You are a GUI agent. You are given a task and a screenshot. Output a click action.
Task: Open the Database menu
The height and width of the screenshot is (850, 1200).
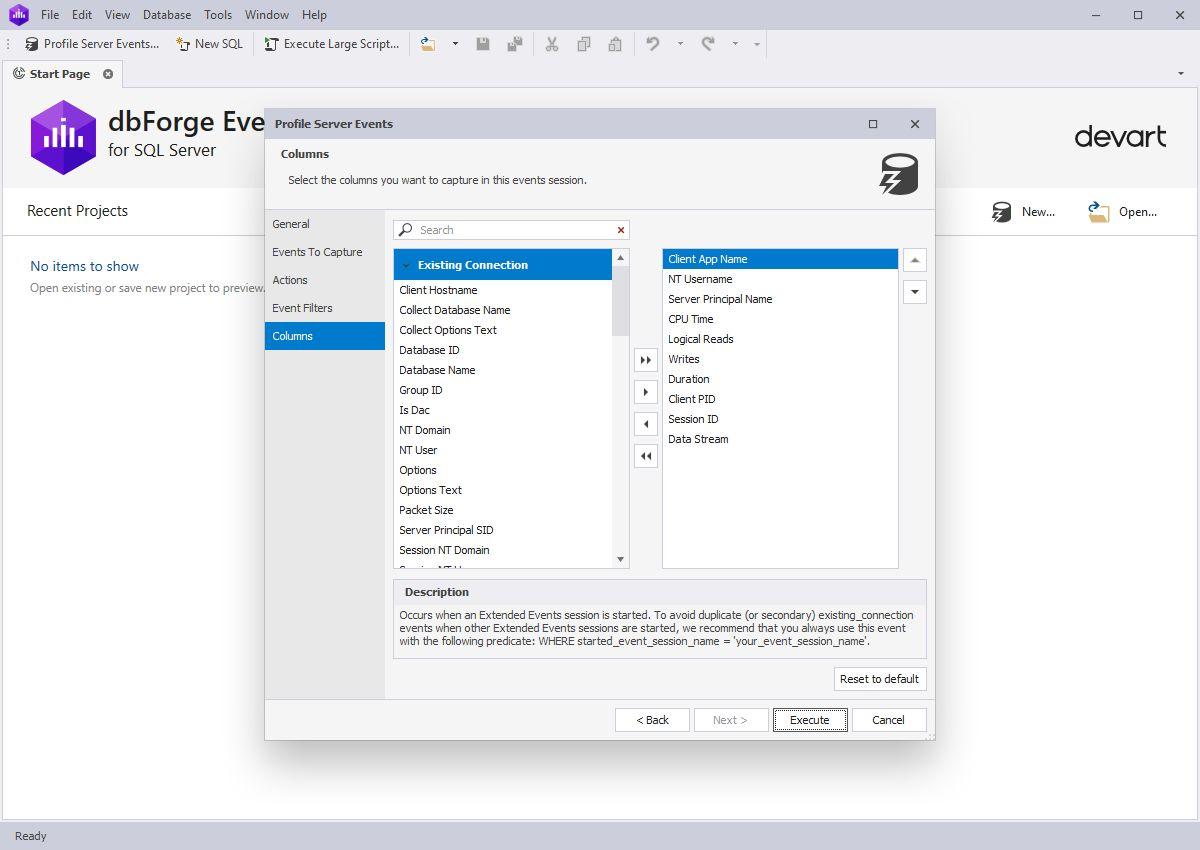tap(167, 15)
